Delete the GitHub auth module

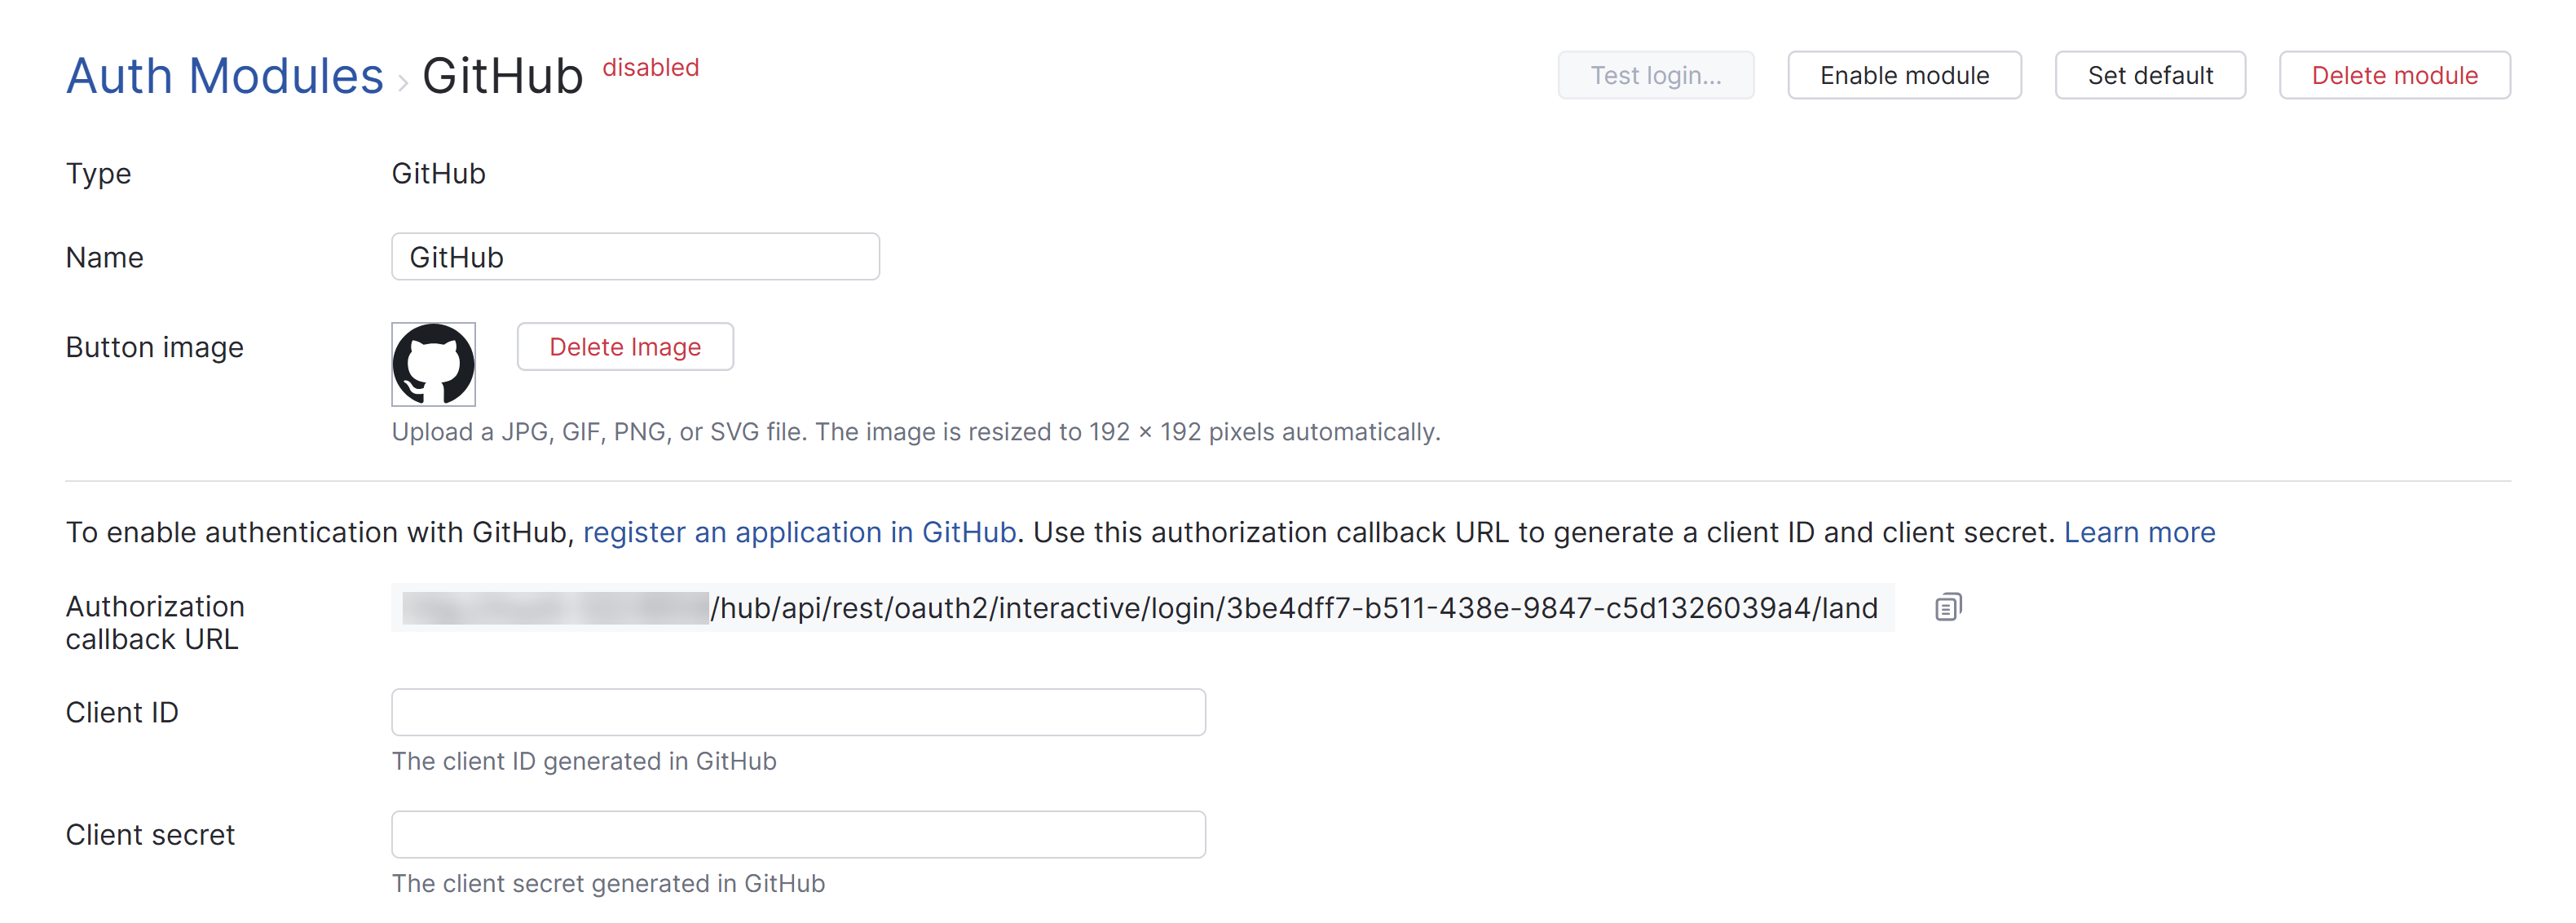(x=2394, y=74)
